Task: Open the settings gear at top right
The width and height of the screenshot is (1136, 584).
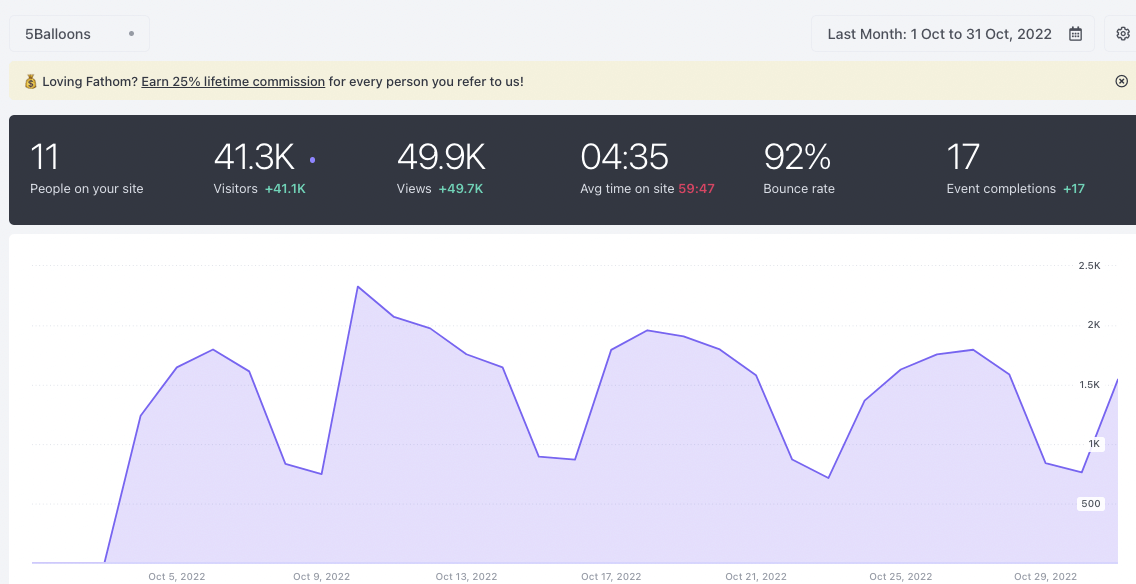Action: coord(1122,33)
